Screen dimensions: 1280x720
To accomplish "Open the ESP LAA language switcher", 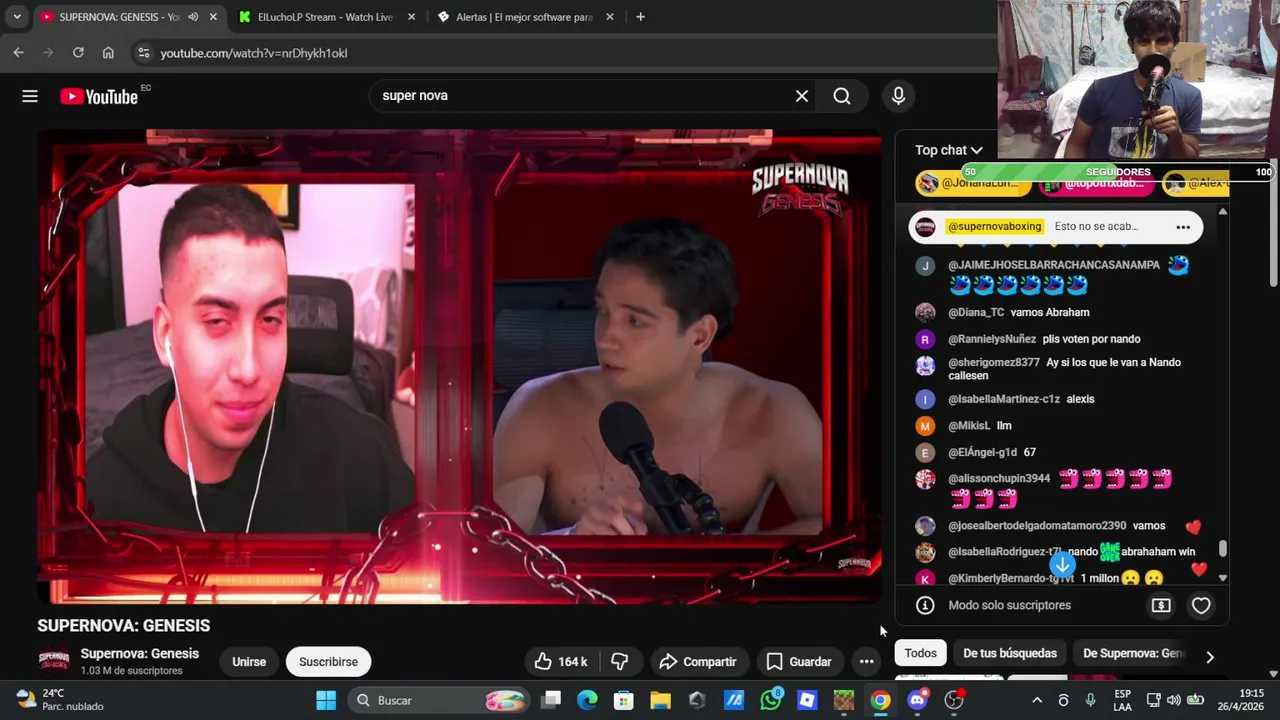I will tap(1123, 700).
